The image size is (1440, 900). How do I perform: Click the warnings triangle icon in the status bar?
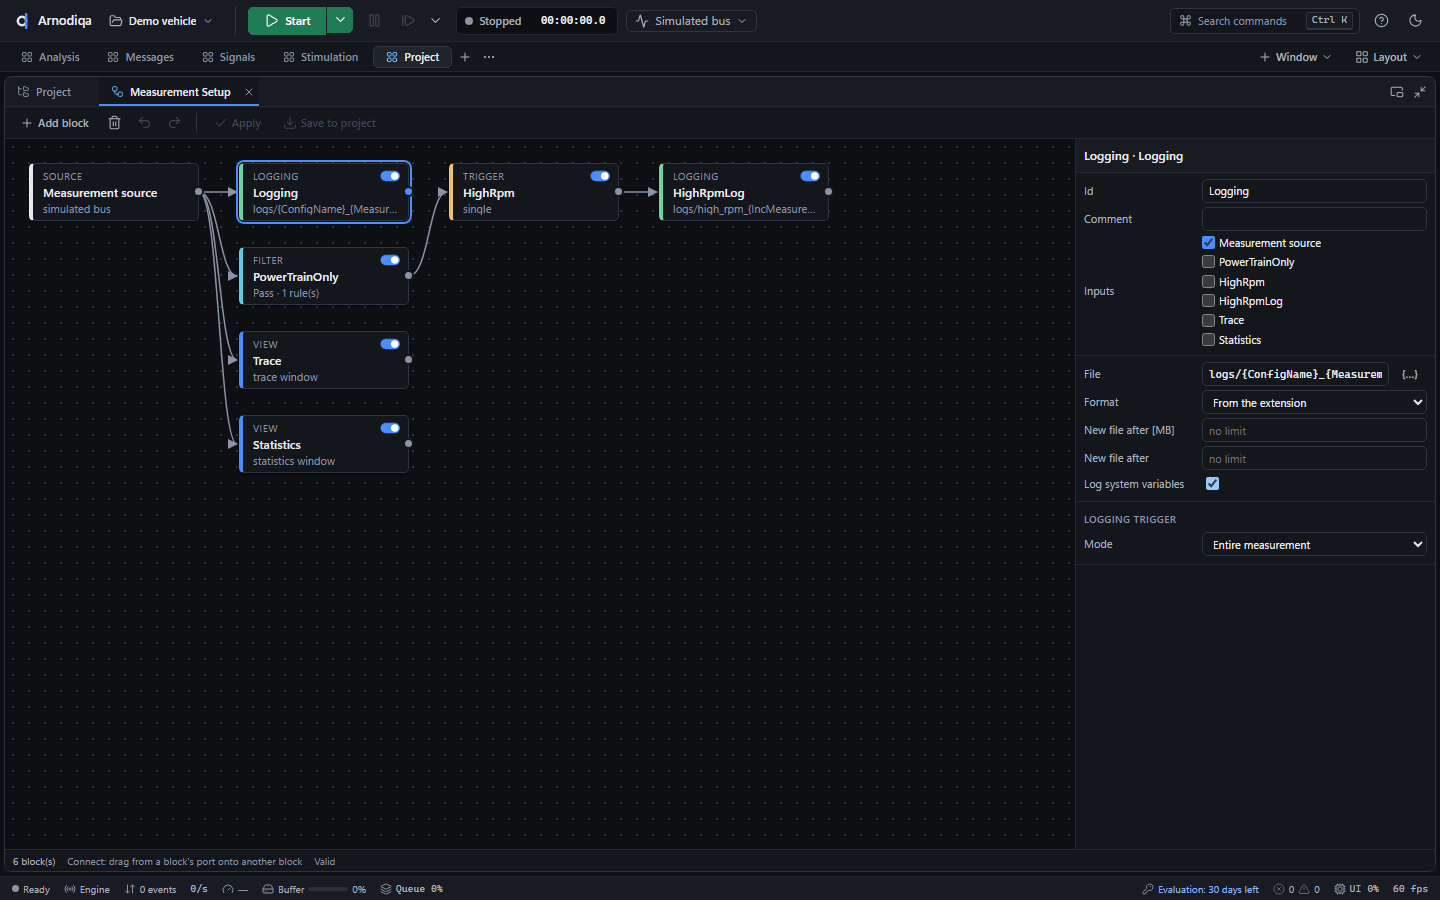click(1304, 889)
